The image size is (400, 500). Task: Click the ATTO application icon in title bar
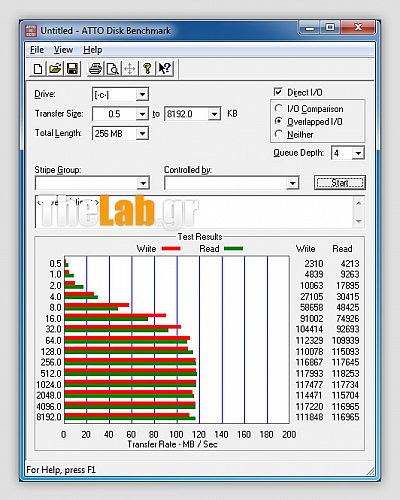[x=31, y=31]
